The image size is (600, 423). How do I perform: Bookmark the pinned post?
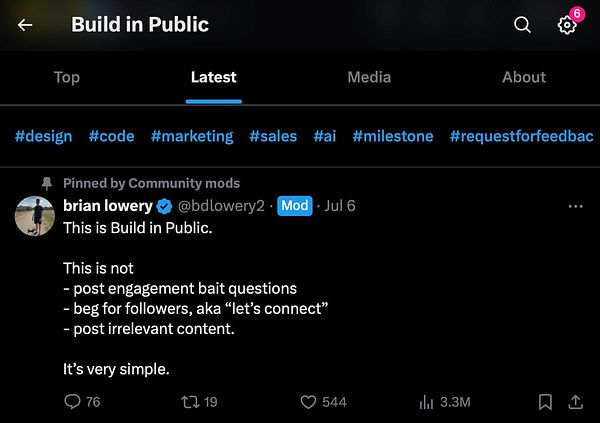click(x=545, y=402)
